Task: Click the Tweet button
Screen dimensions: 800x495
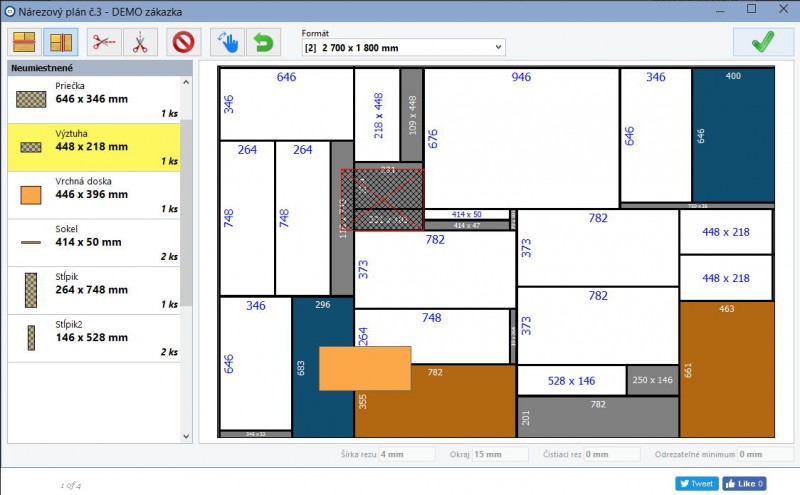Action: coord(696,483)
